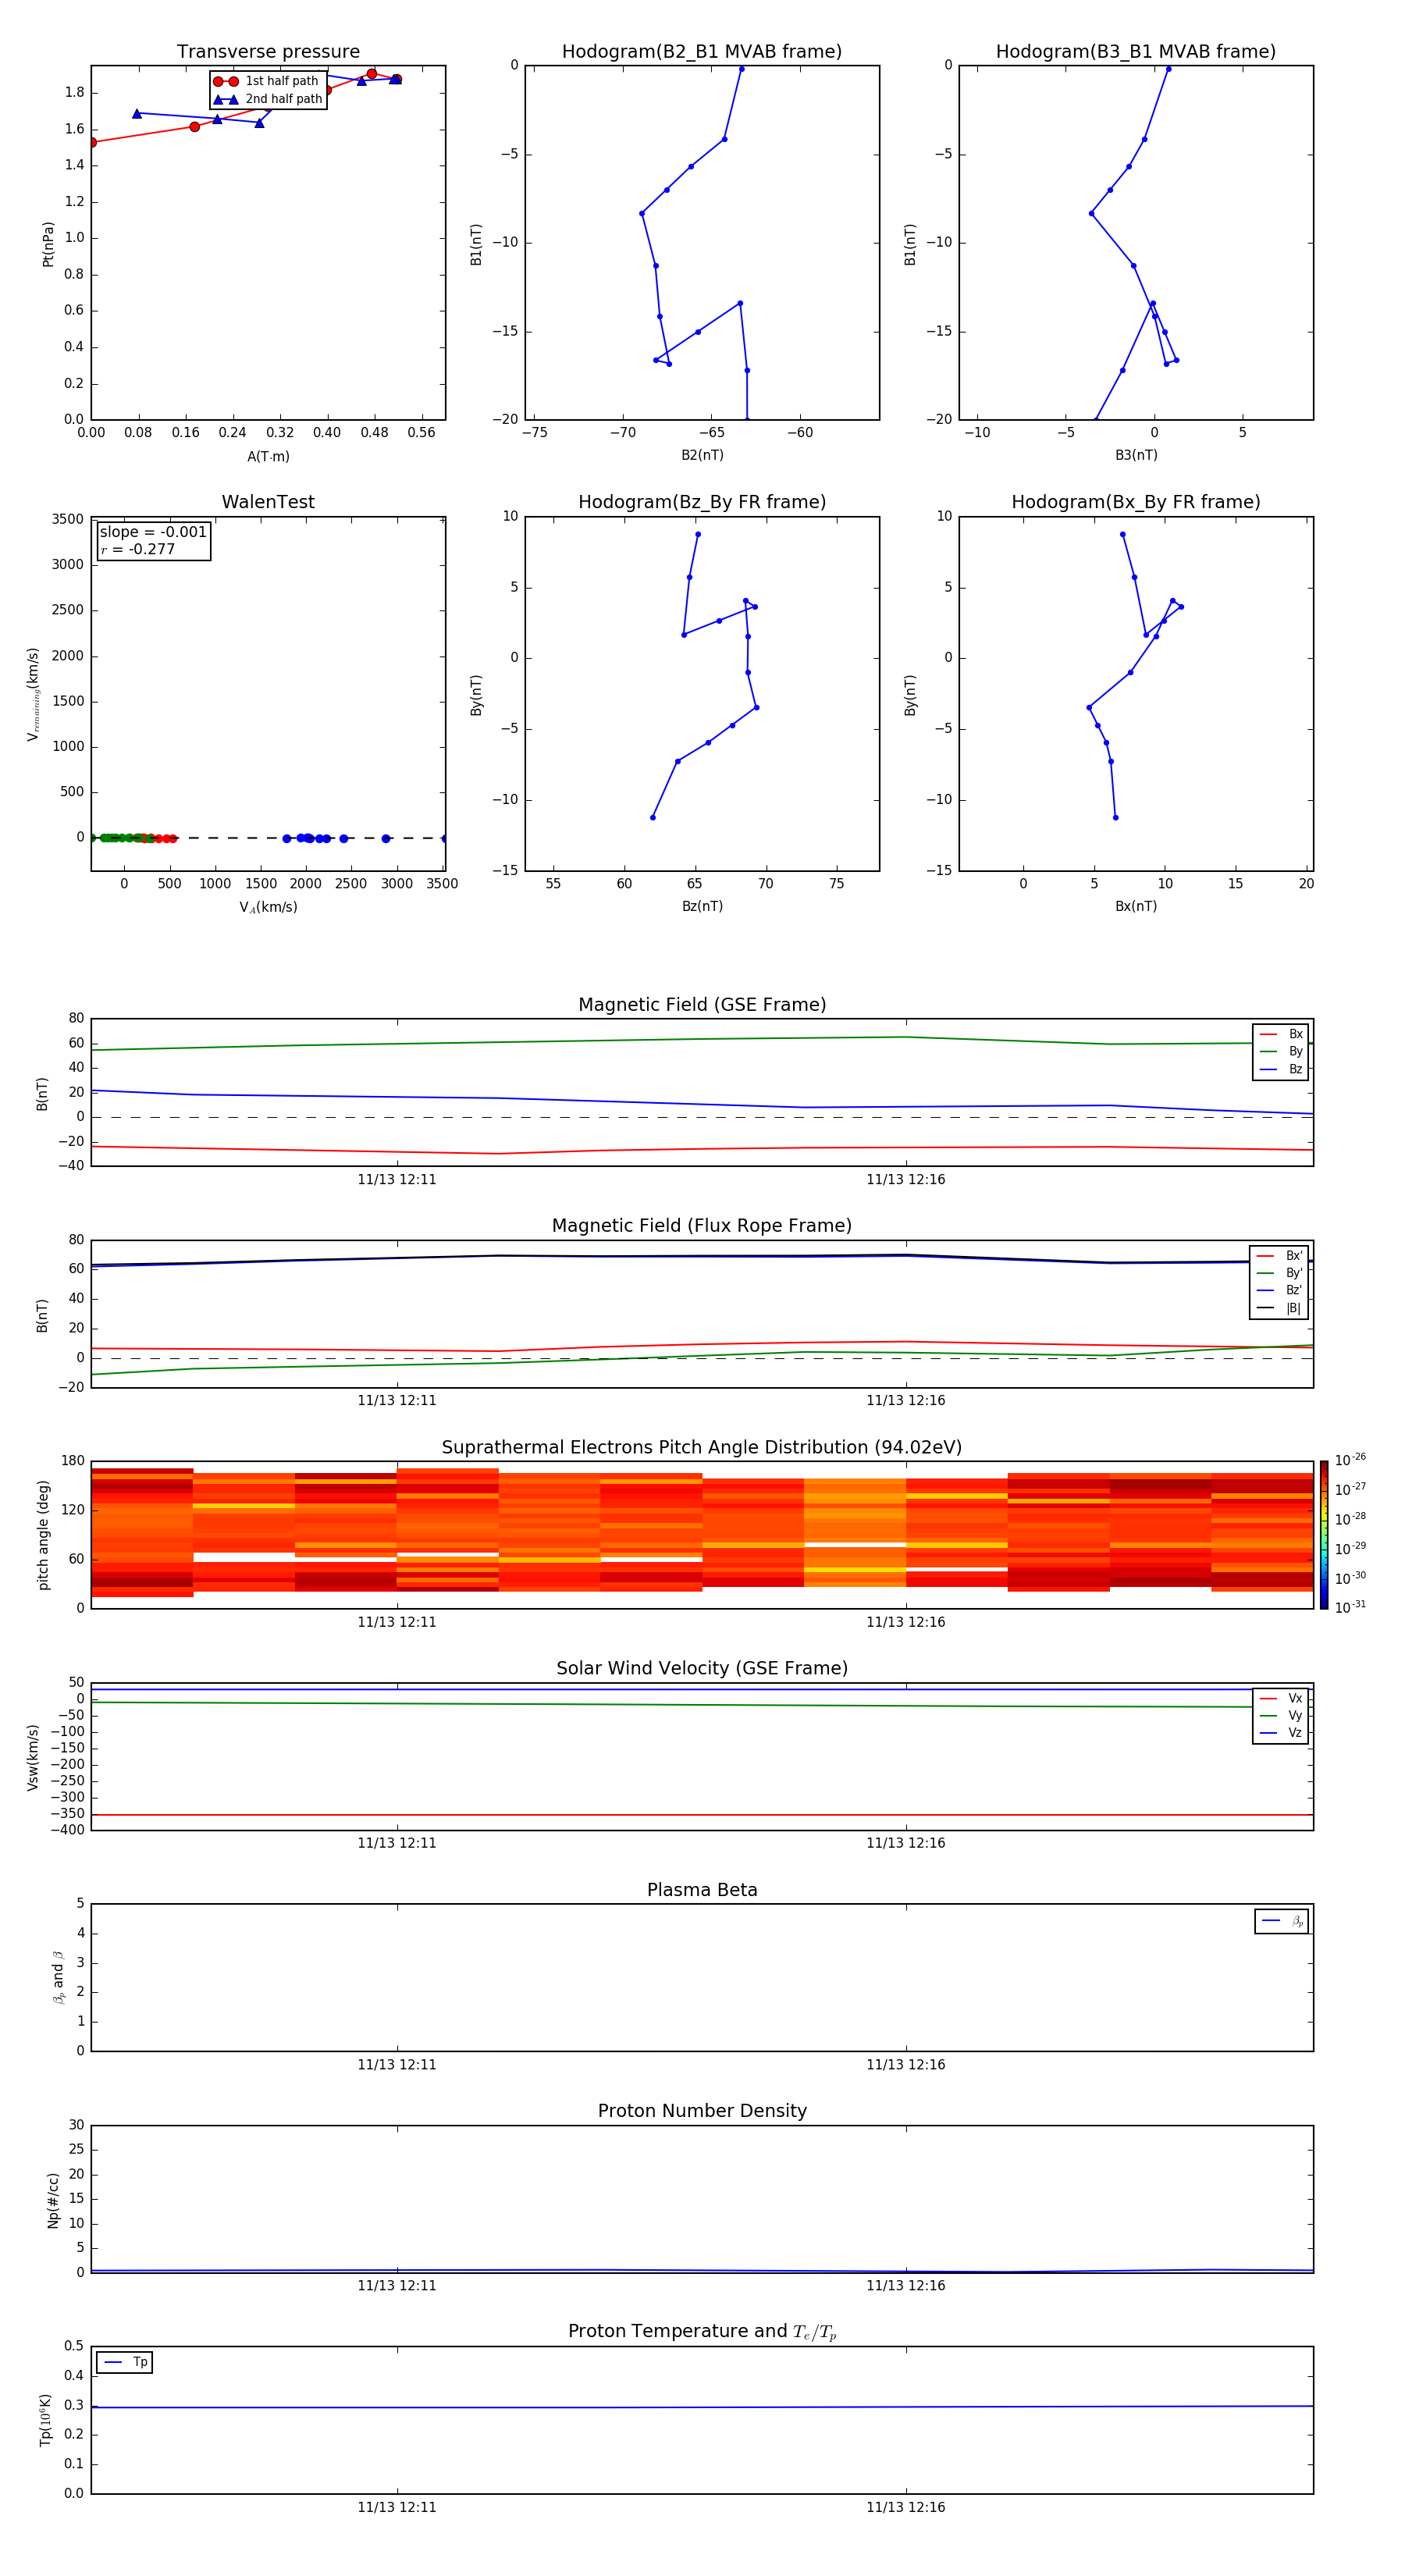Click the 'V_A(km/s)' x-axis label

268,907
